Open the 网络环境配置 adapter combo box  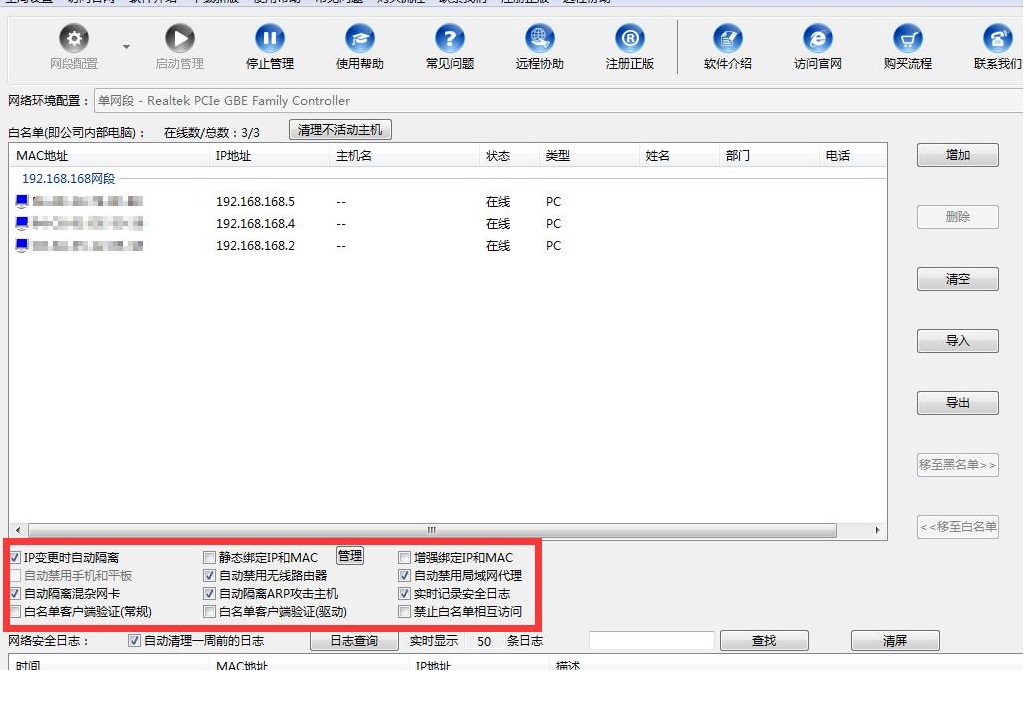point(559,101)
